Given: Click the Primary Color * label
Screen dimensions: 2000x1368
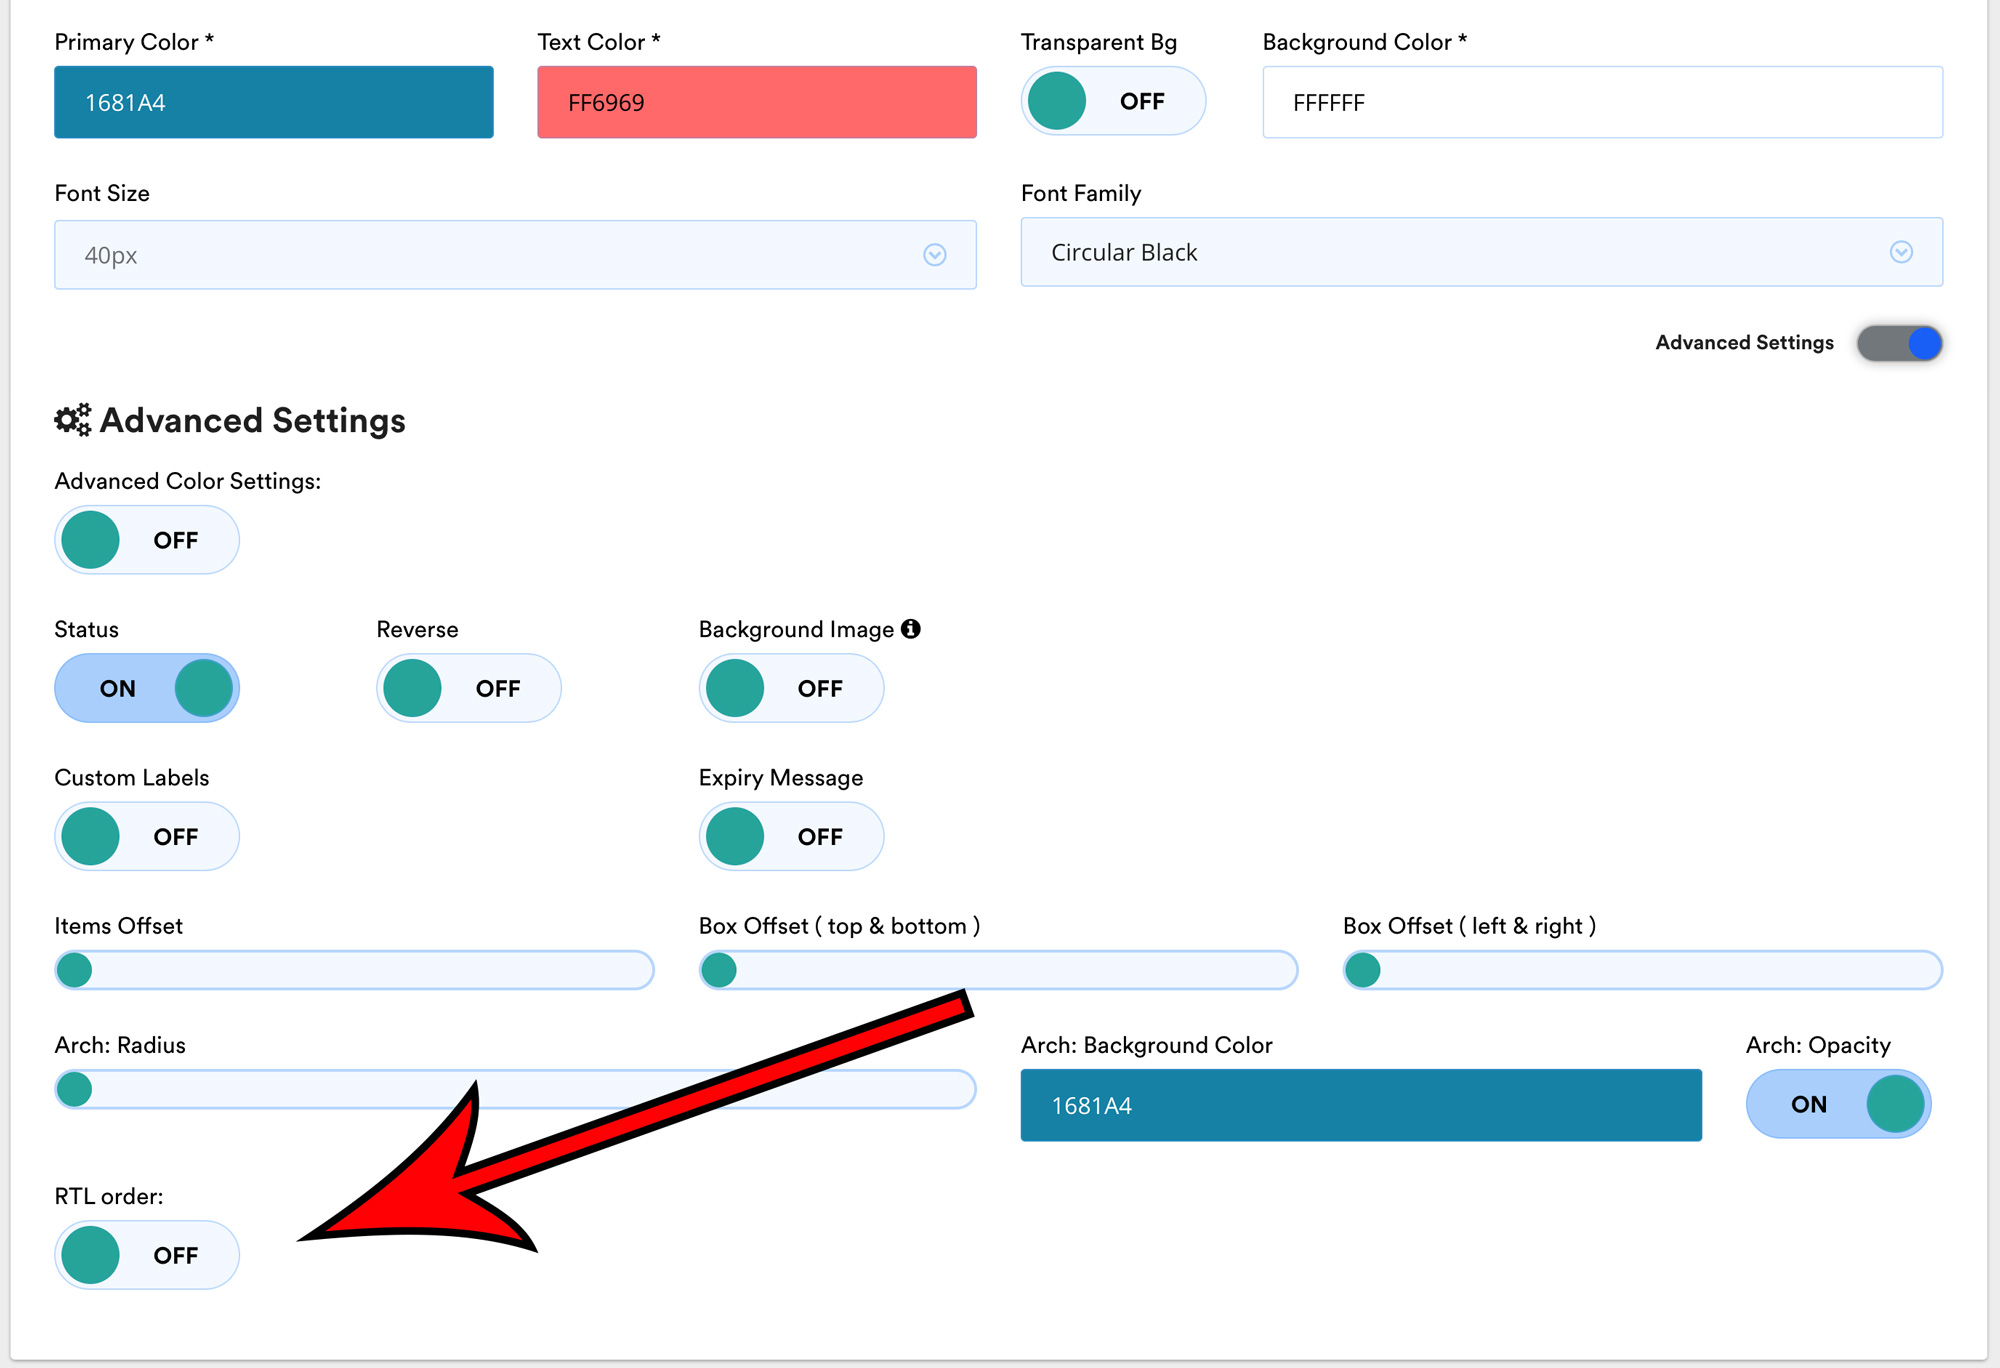Looking at the screenshot, I should tap(134, 42).
